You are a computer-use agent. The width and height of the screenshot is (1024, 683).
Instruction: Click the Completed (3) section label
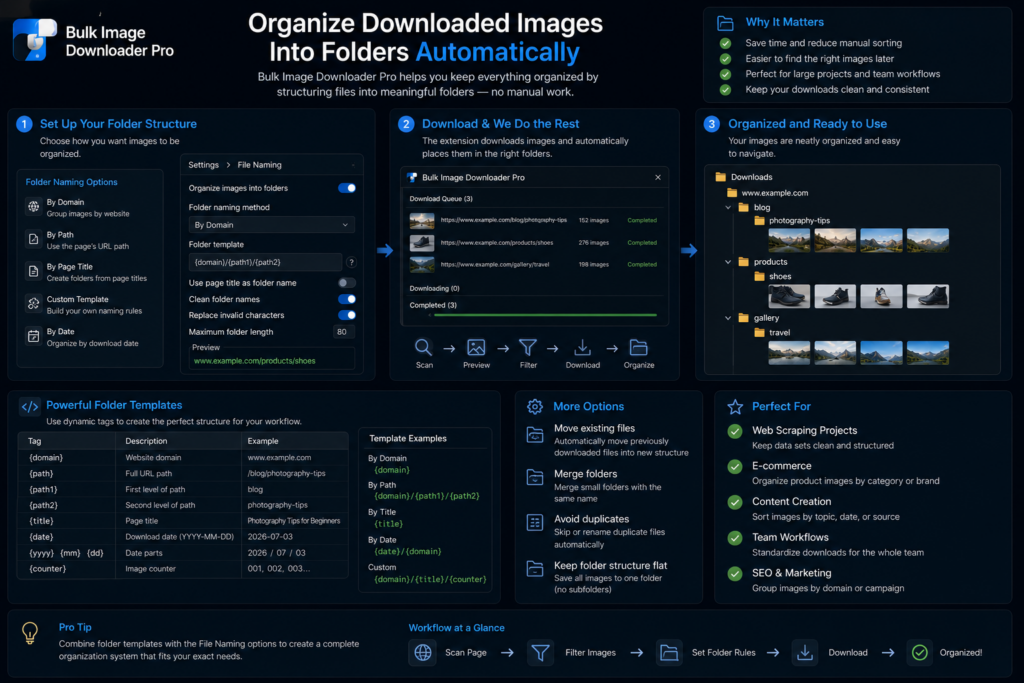pos(433,305)
